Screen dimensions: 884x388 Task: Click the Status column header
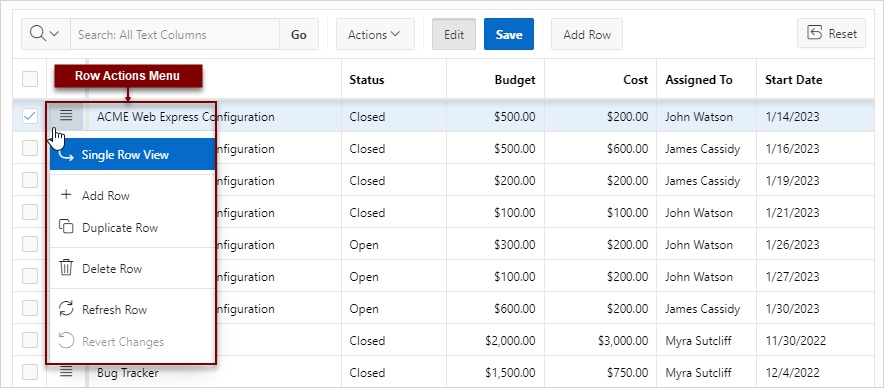coord(366,80)
